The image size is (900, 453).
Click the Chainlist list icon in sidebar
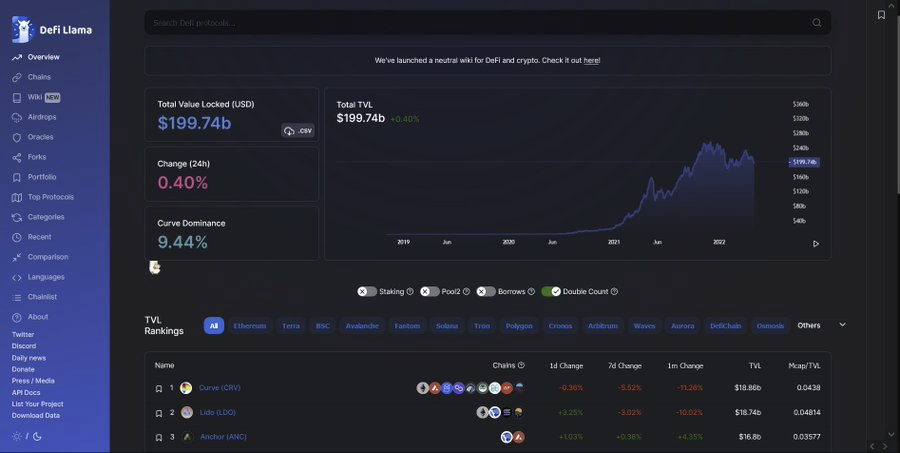coord(17,297)
